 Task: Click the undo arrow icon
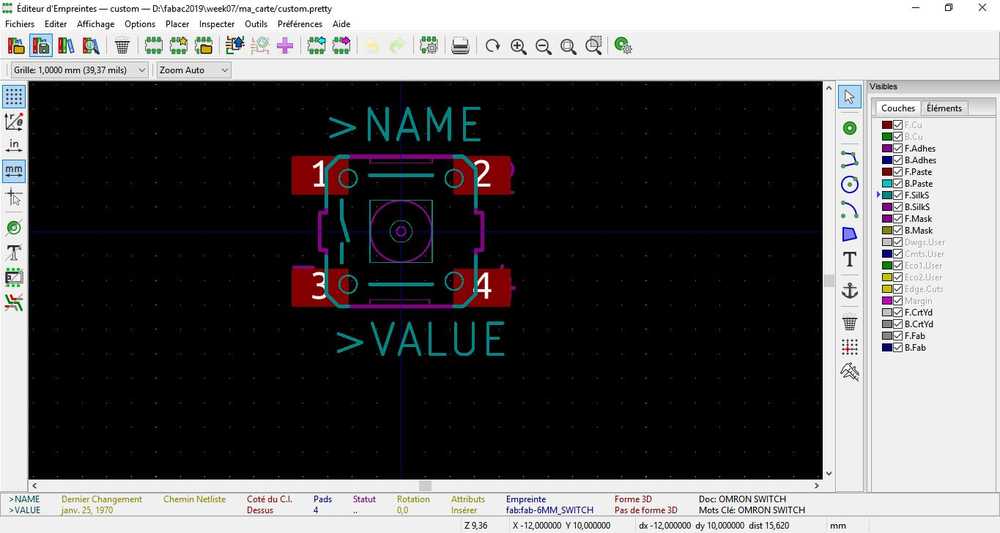[x=372, y=46]
